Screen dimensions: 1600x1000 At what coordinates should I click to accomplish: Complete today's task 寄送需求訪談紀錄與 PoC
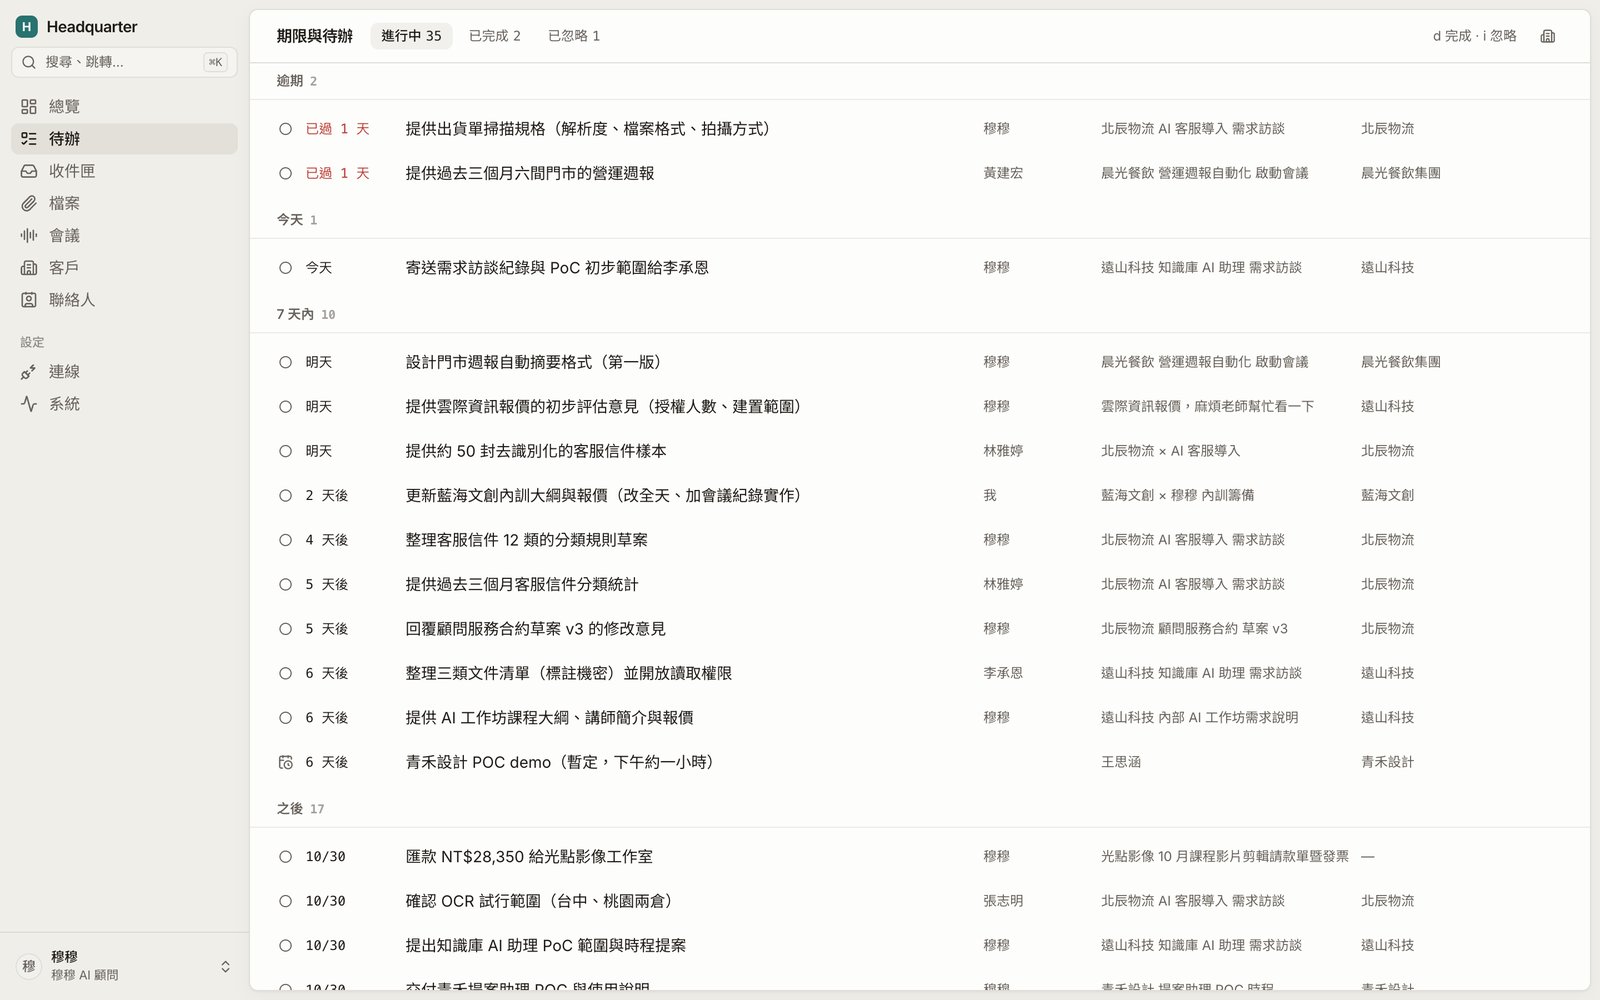[x=285, y=268]
